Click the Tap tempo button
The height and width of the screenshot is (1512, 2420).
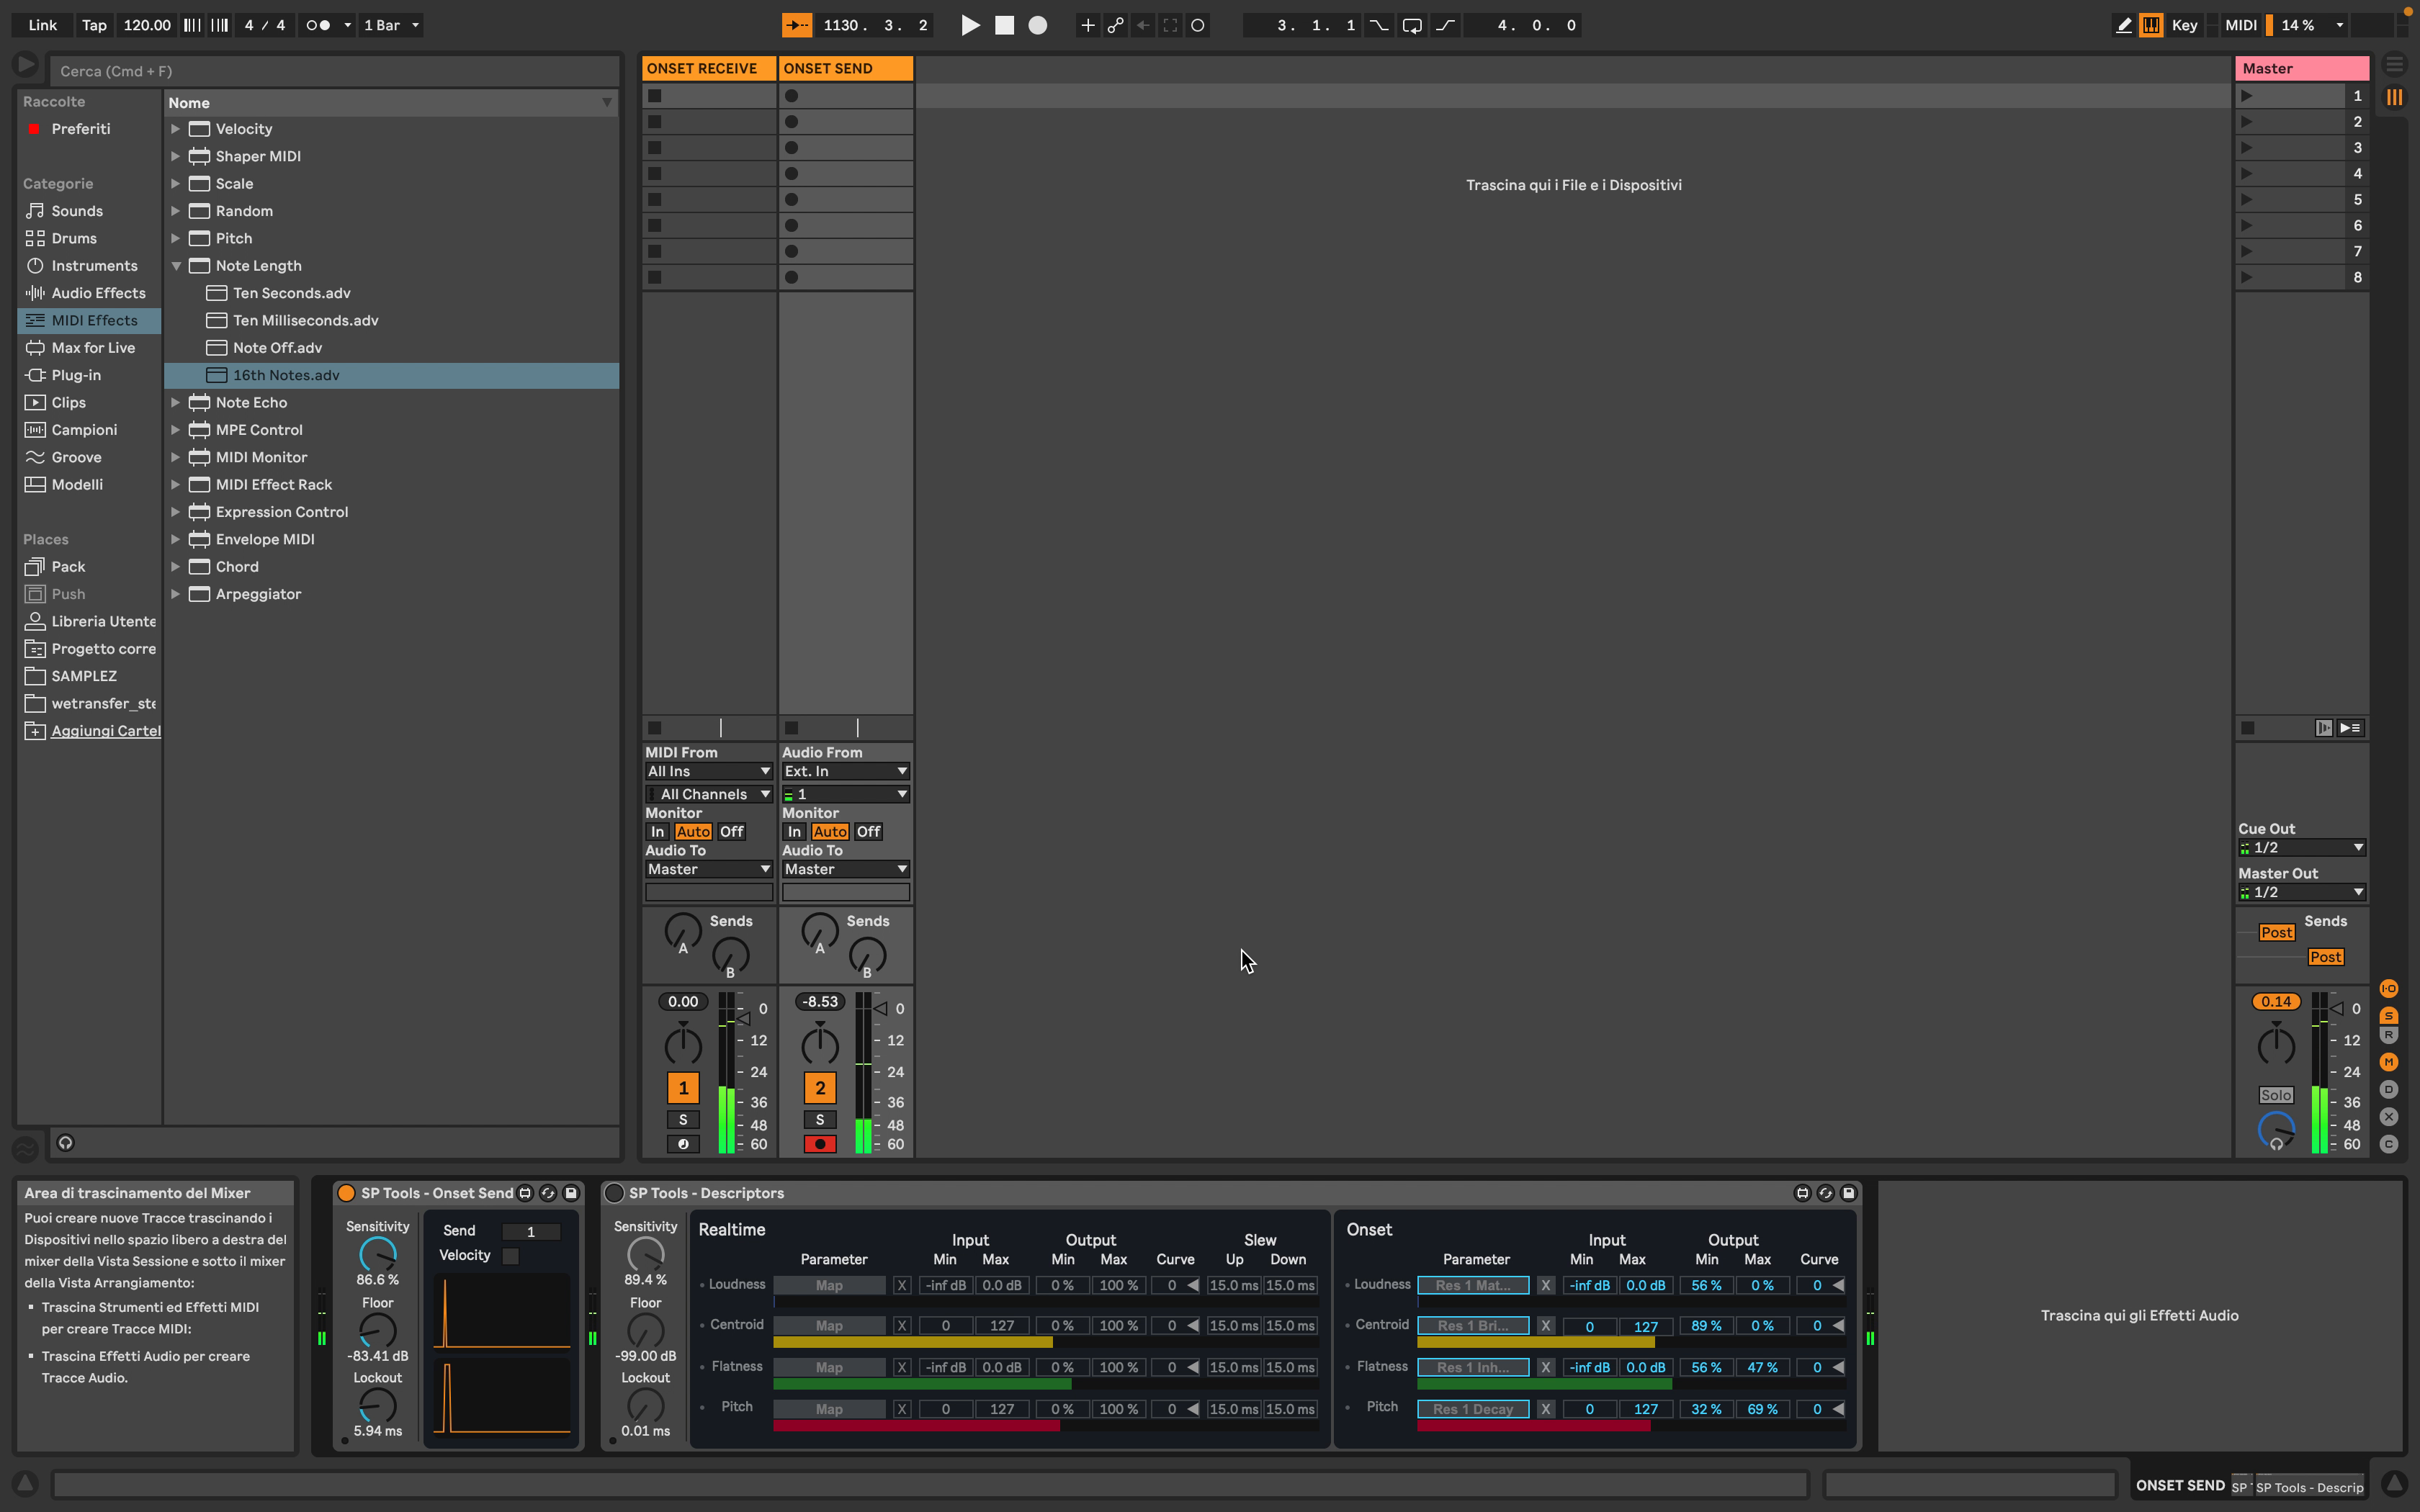(94, 25)
